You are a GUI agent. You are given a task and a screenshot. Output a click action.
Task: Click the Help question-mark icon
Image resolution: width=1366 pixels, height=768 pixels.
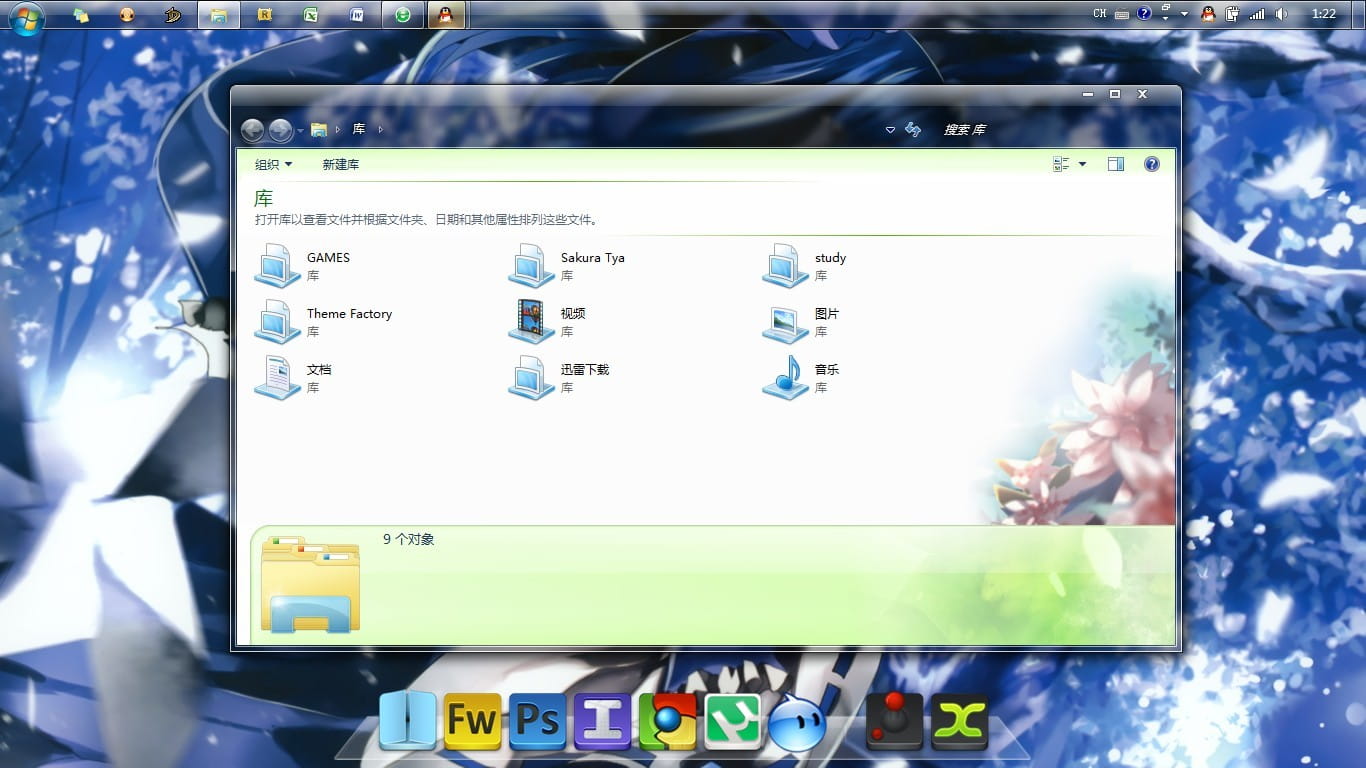(1152, 164)
